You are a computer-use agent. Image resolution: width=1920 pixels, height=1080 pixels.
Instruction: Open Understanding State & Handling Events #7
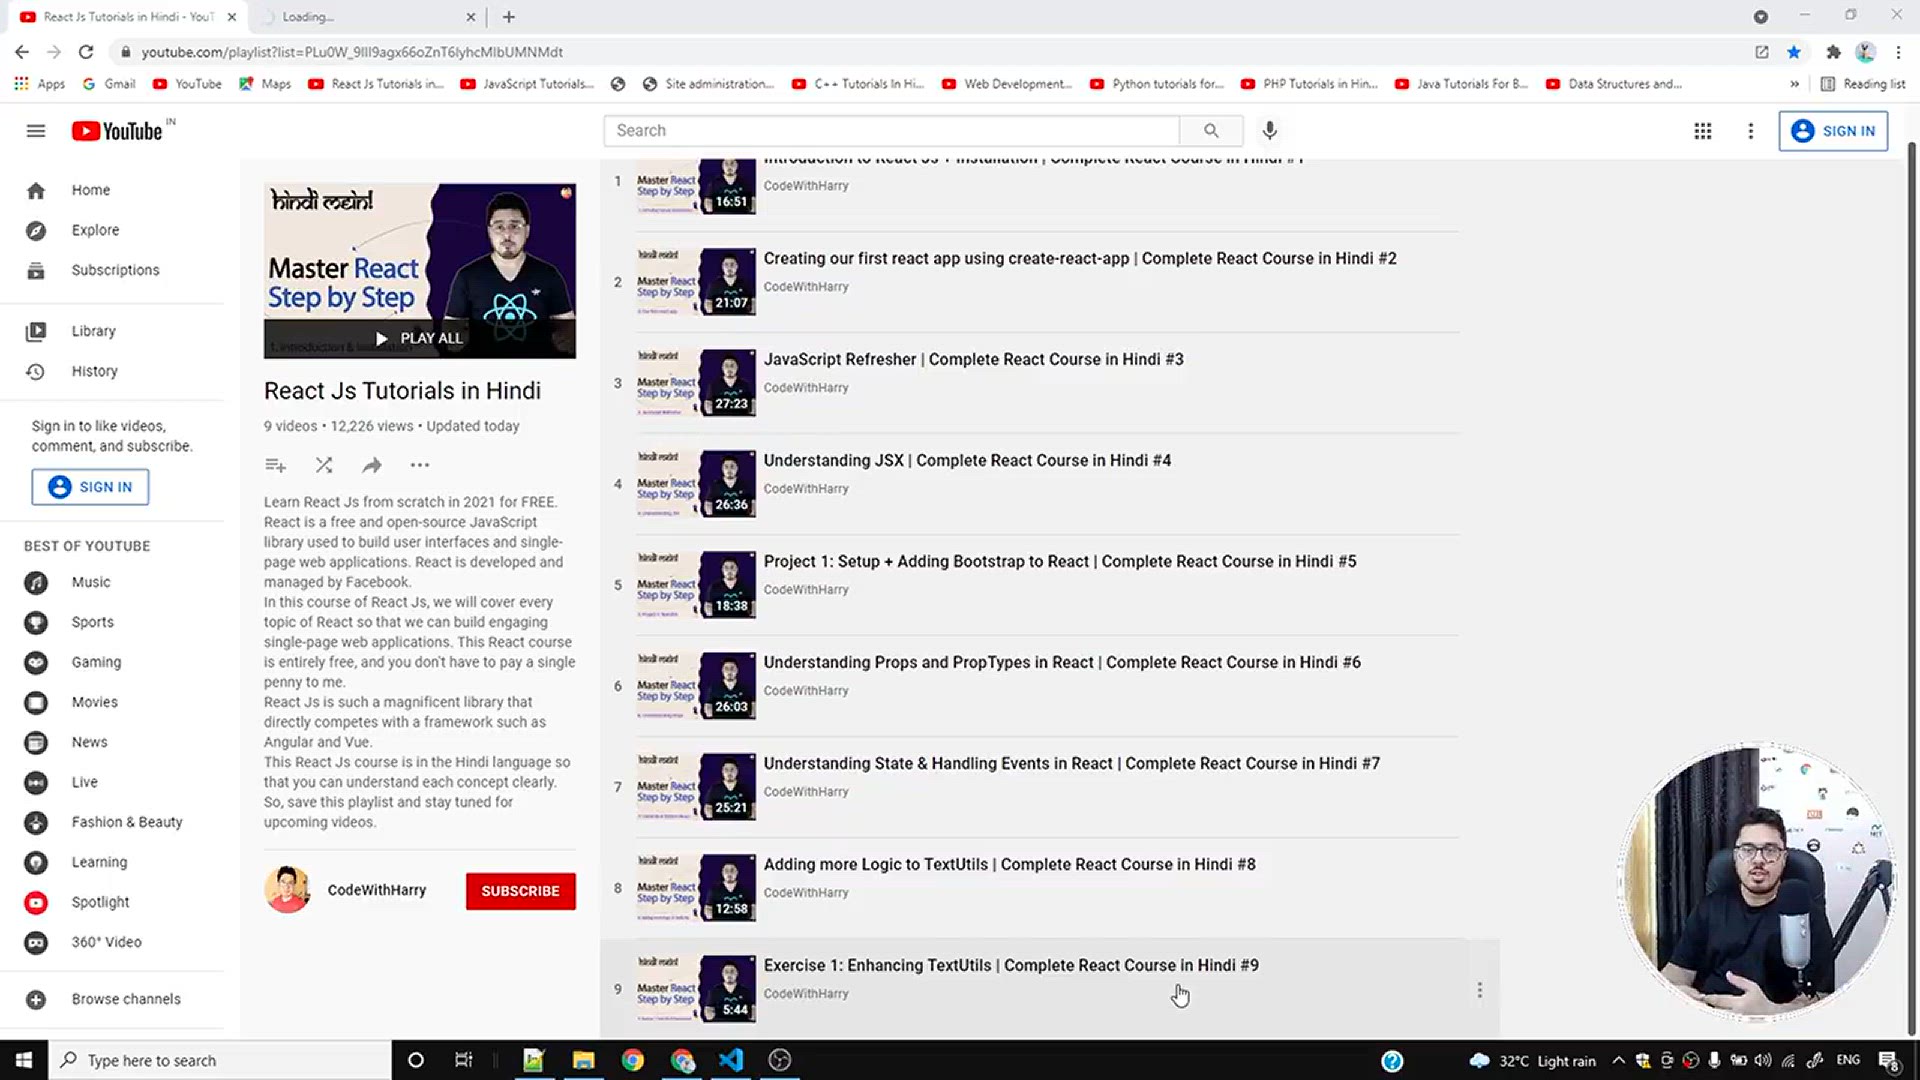click(x=1072, y=763)
